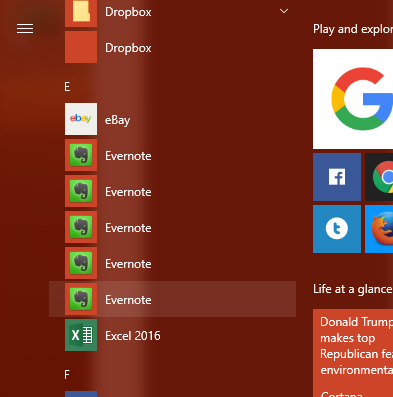The width and height of the screenshot is (393, 397).
Task: Open the hamburger menu in Start
Action: [25, 29]
